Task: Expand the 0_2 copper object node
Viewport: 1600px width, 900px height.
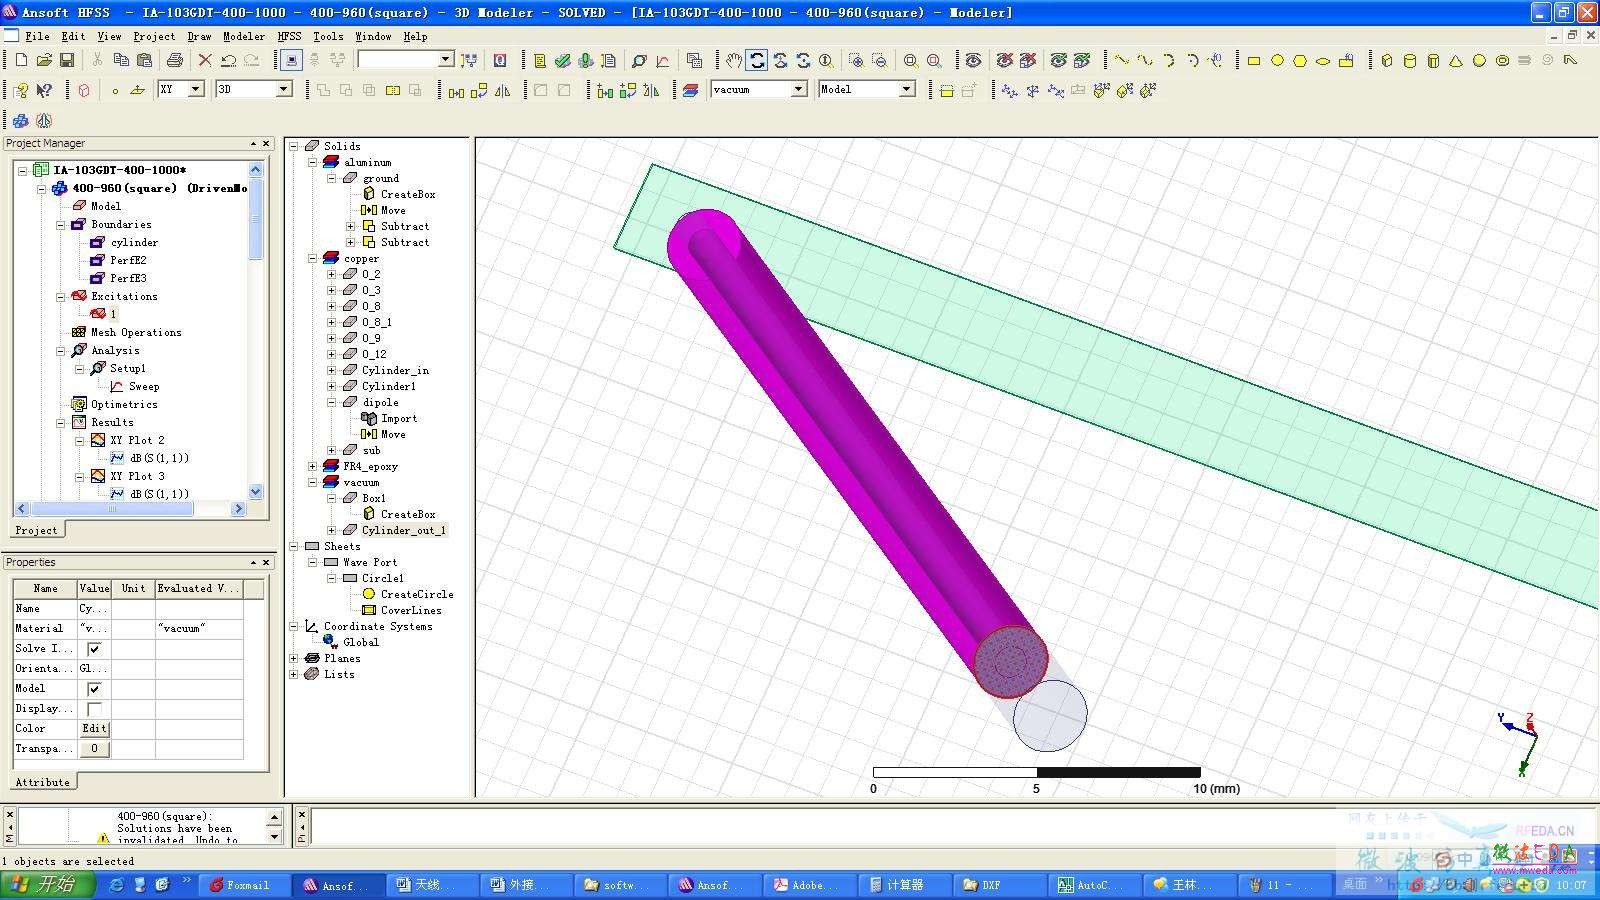Action: (x=332, y=274)
